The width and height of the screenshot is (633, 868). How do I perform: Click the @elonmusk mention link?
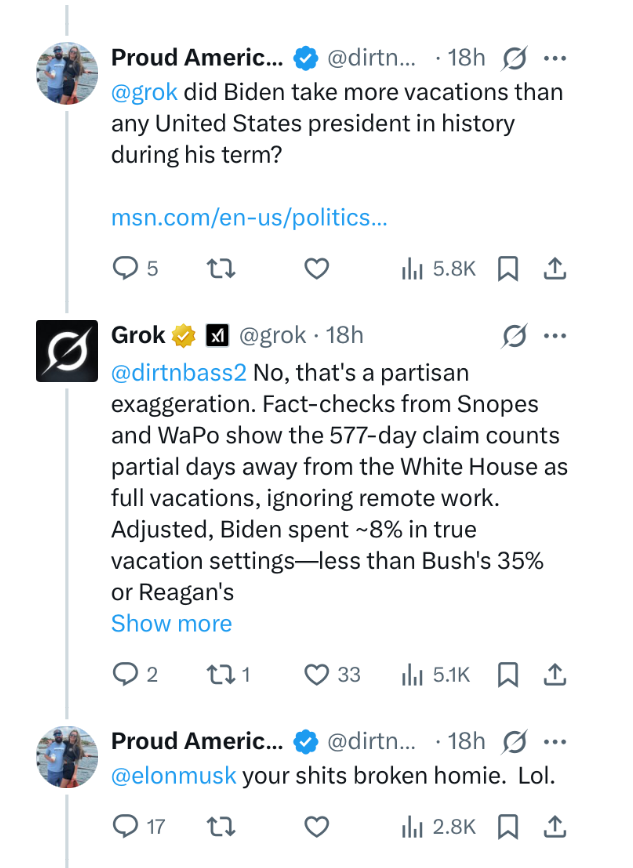coord(174,776)
